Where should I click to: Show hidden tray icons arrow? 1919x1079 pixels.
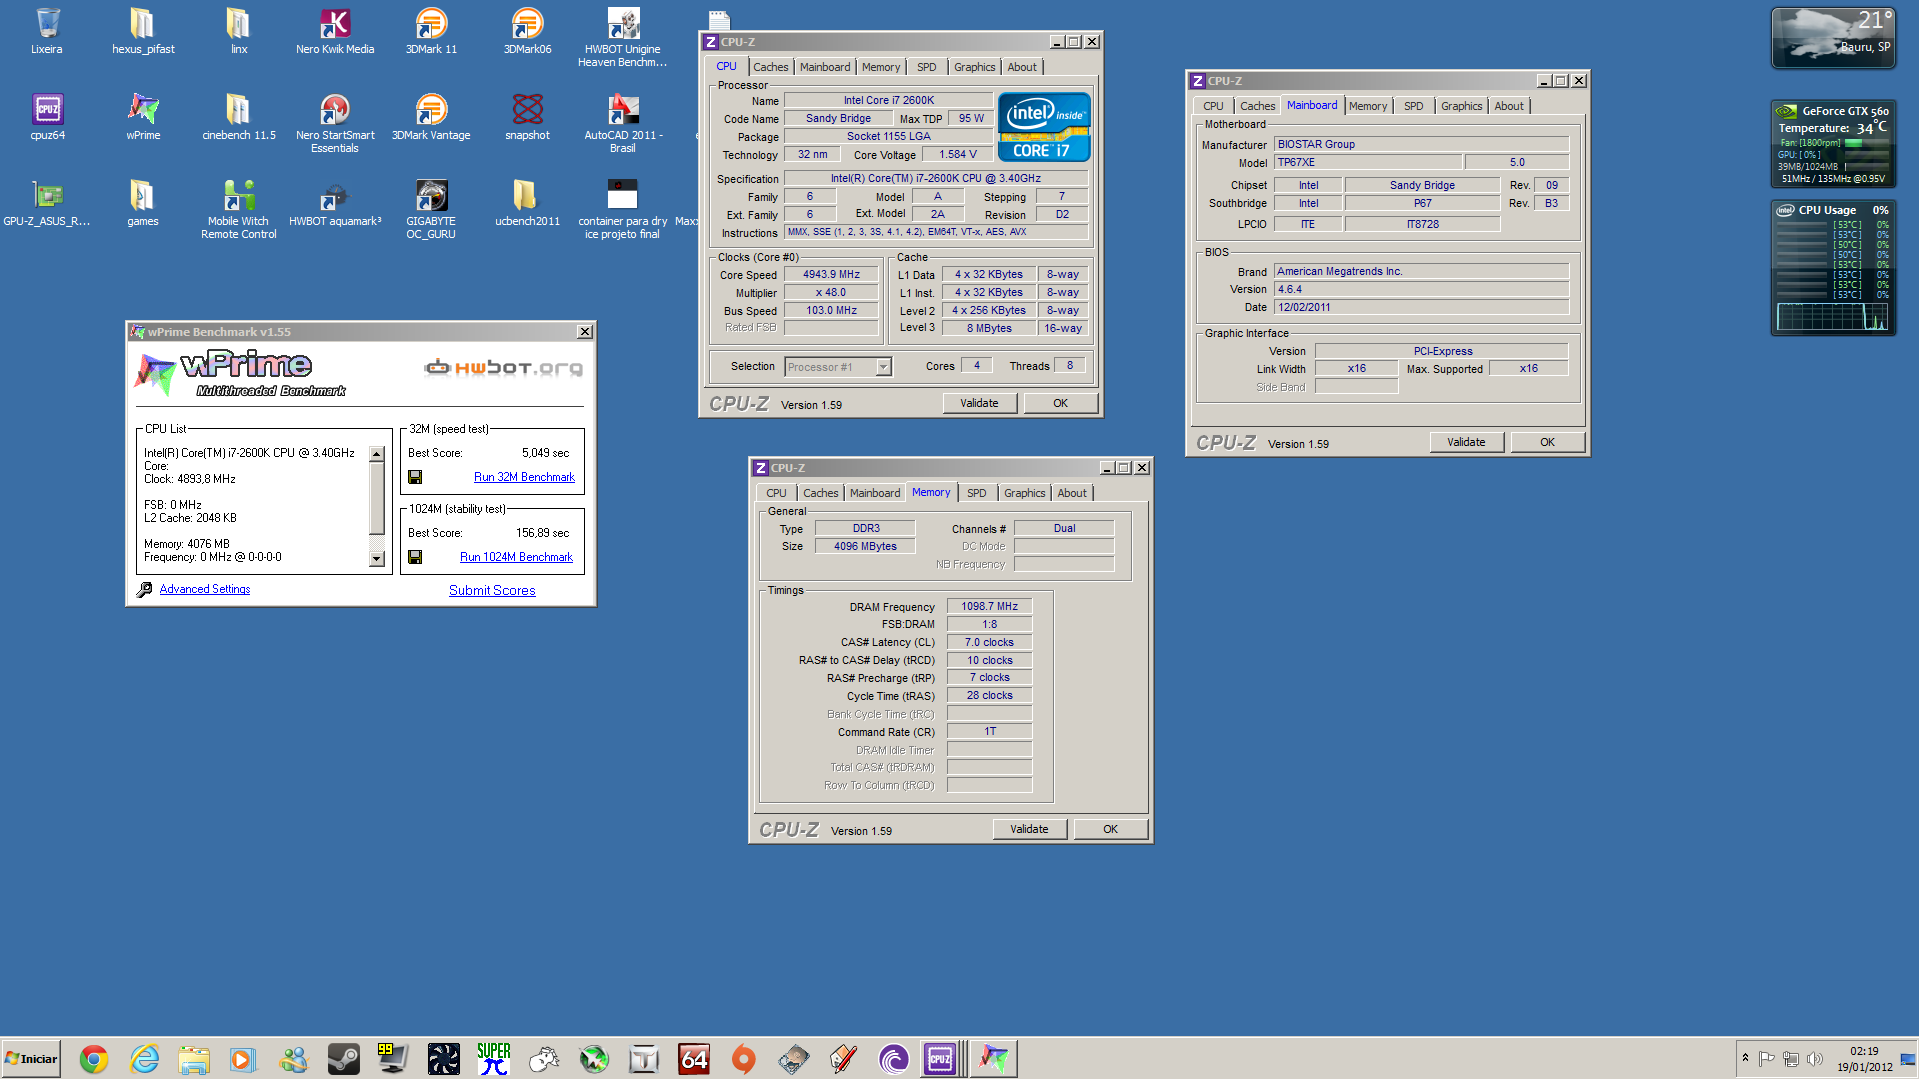1745,1058
